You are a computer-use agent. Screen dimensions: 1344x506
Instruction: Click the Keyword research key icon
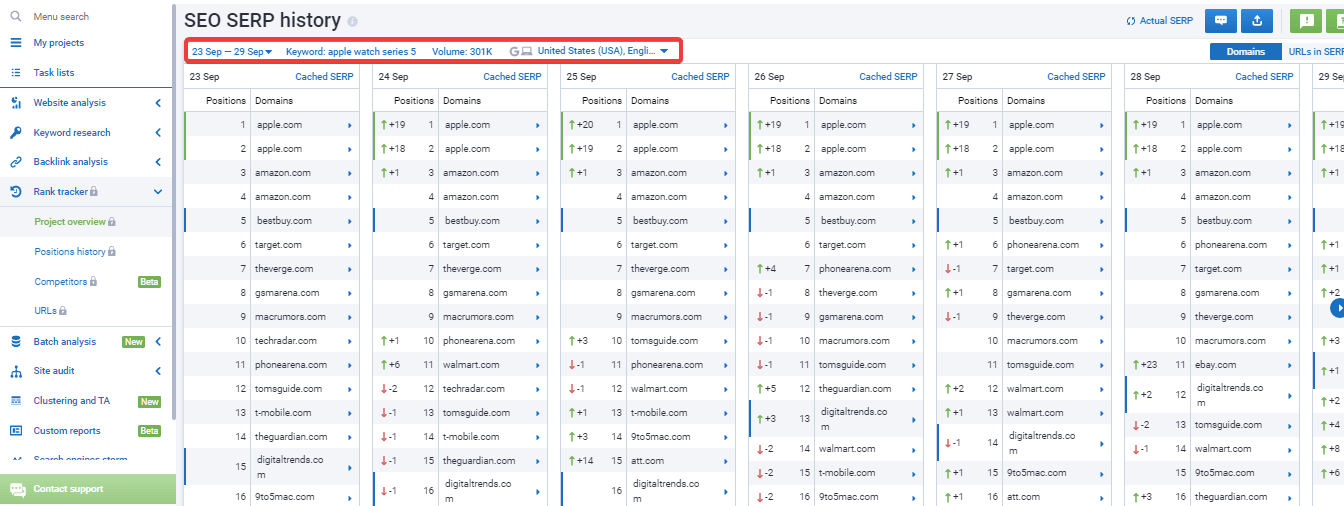(15, 132)
